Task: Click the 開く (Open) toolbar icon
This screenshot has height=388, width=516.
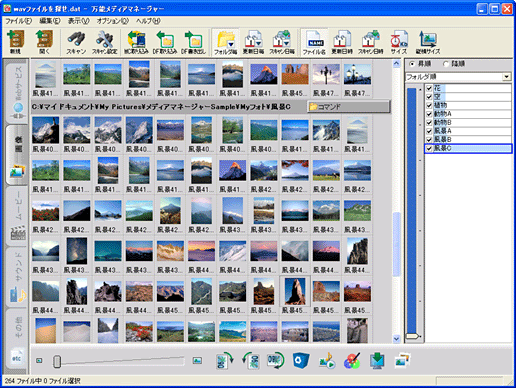Action: (x=44, y=42)
